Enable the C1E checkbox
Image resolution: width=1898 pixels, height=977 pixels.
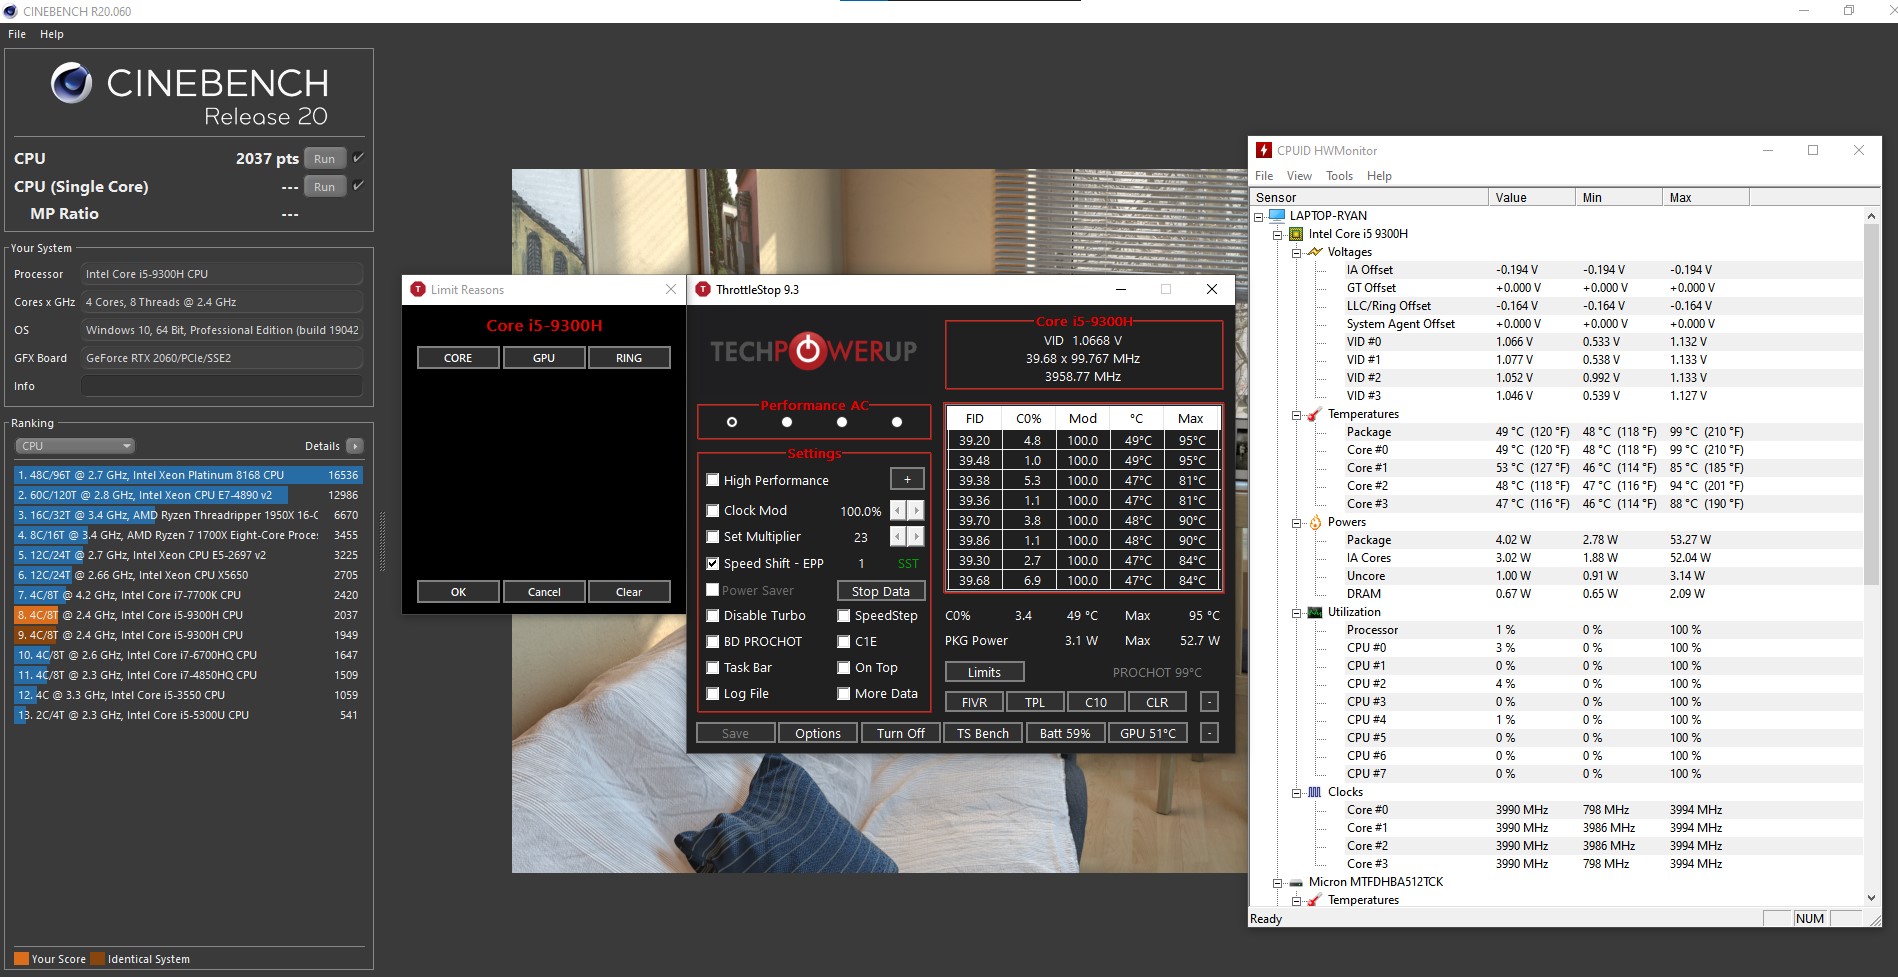coord(844,642)
